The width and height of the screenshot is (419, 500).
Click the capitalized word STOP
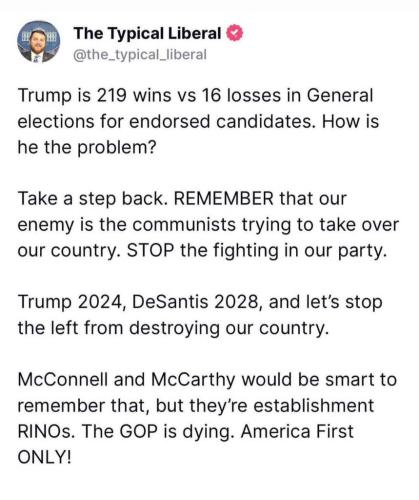(x=150, y=250)
